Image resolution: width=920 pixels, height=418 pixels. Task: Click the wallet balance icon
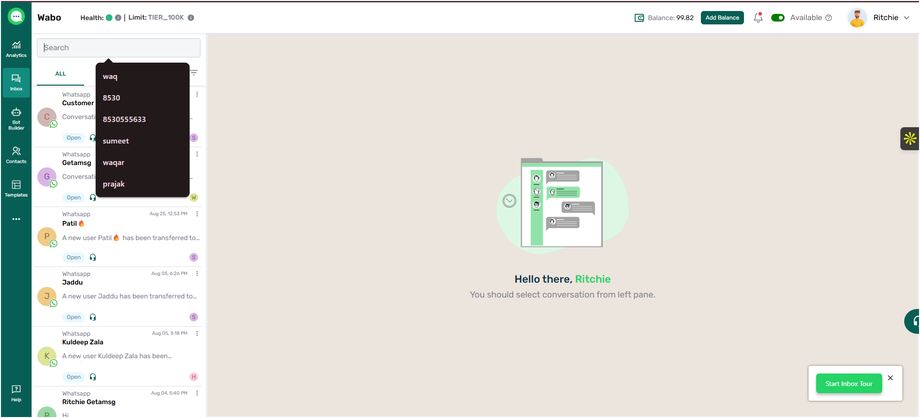point(640,18)
